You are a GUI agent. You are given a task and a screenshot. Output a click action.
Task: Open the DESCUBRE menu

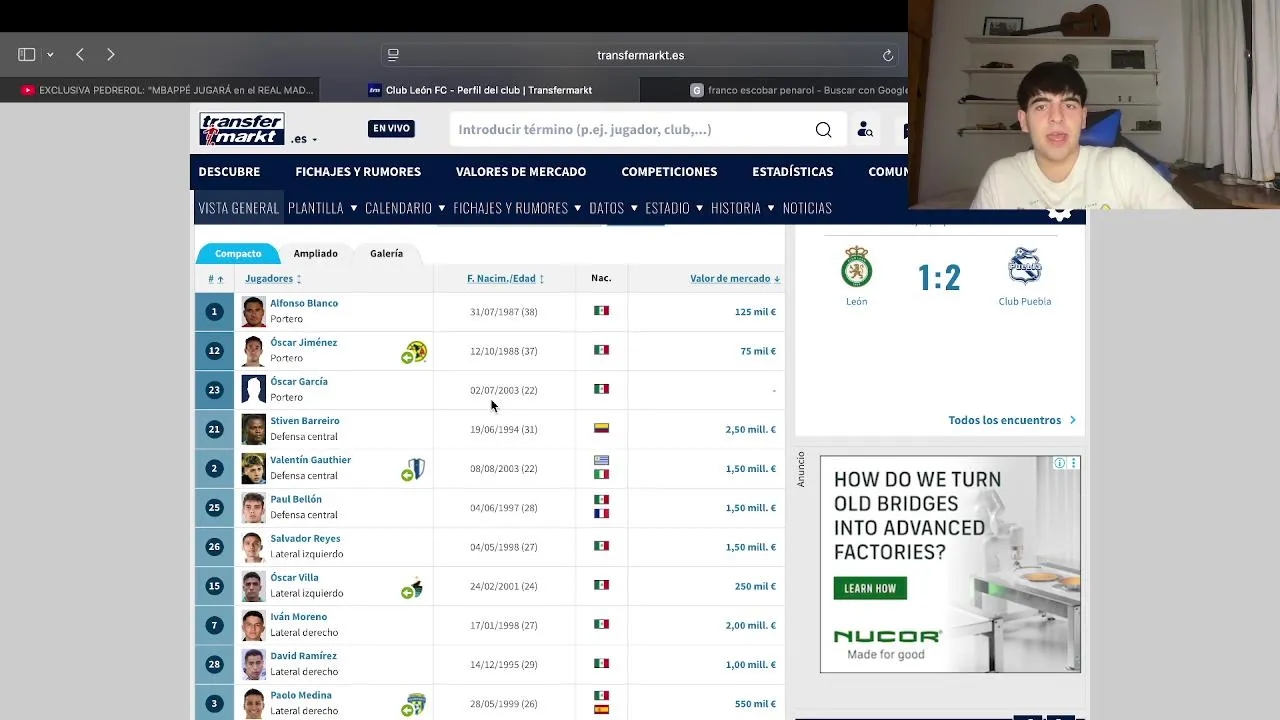click(x=229, y=172)
